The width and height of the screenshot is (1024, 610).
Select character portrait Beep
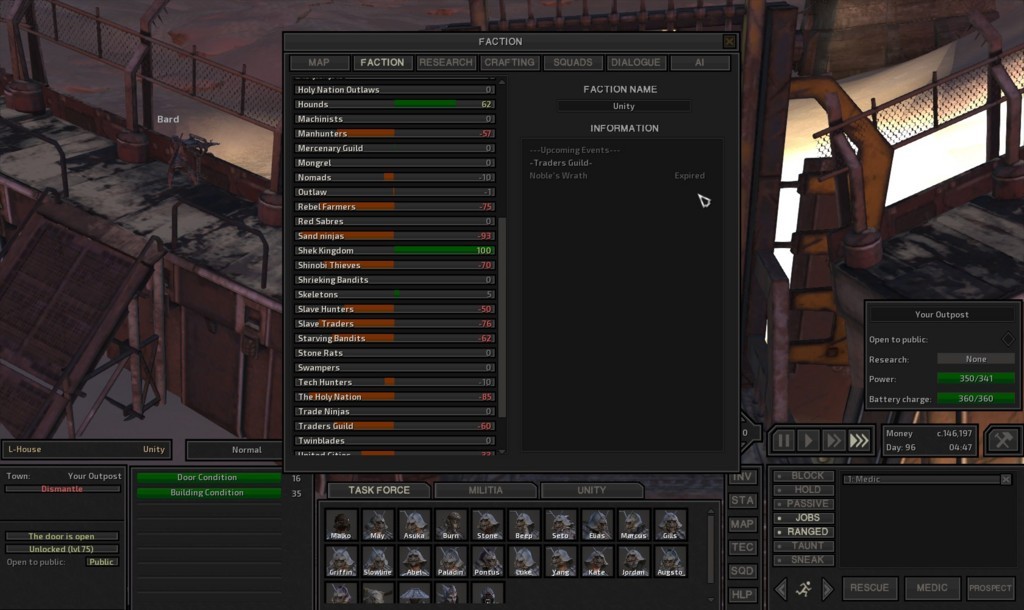524,525
